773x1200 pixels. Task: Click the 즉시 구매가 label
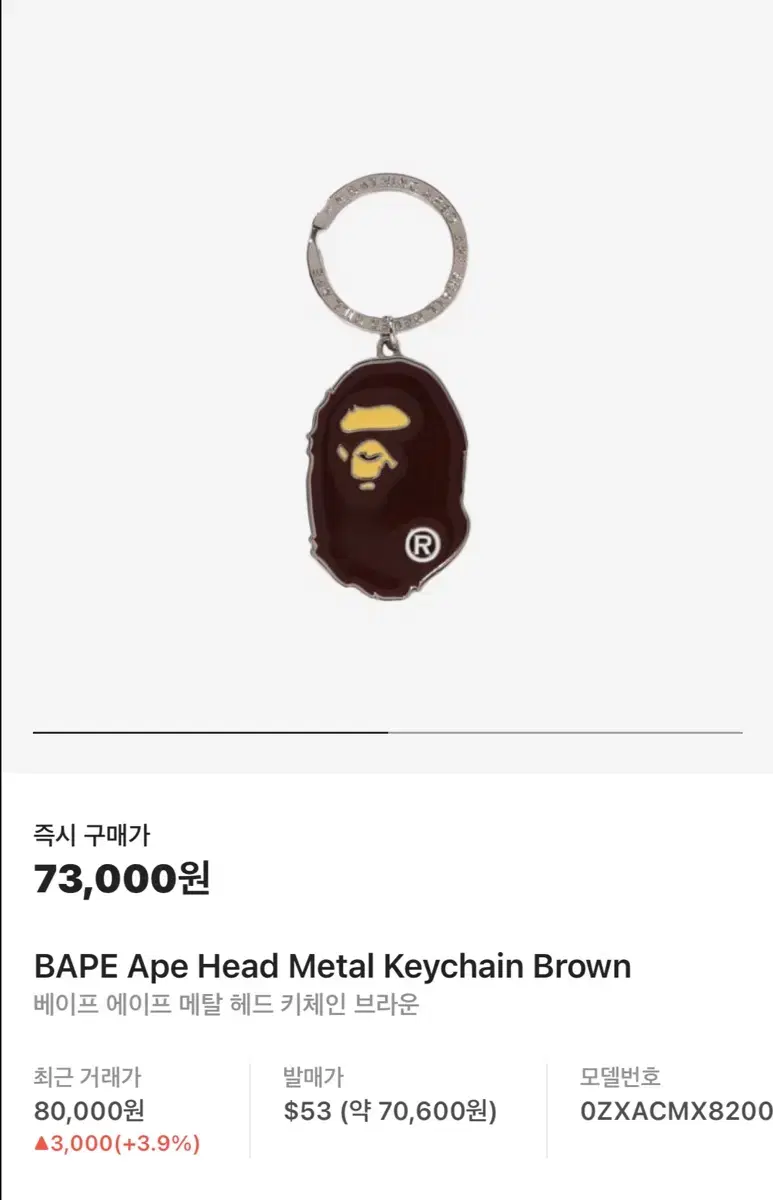(x=91, y=834)
